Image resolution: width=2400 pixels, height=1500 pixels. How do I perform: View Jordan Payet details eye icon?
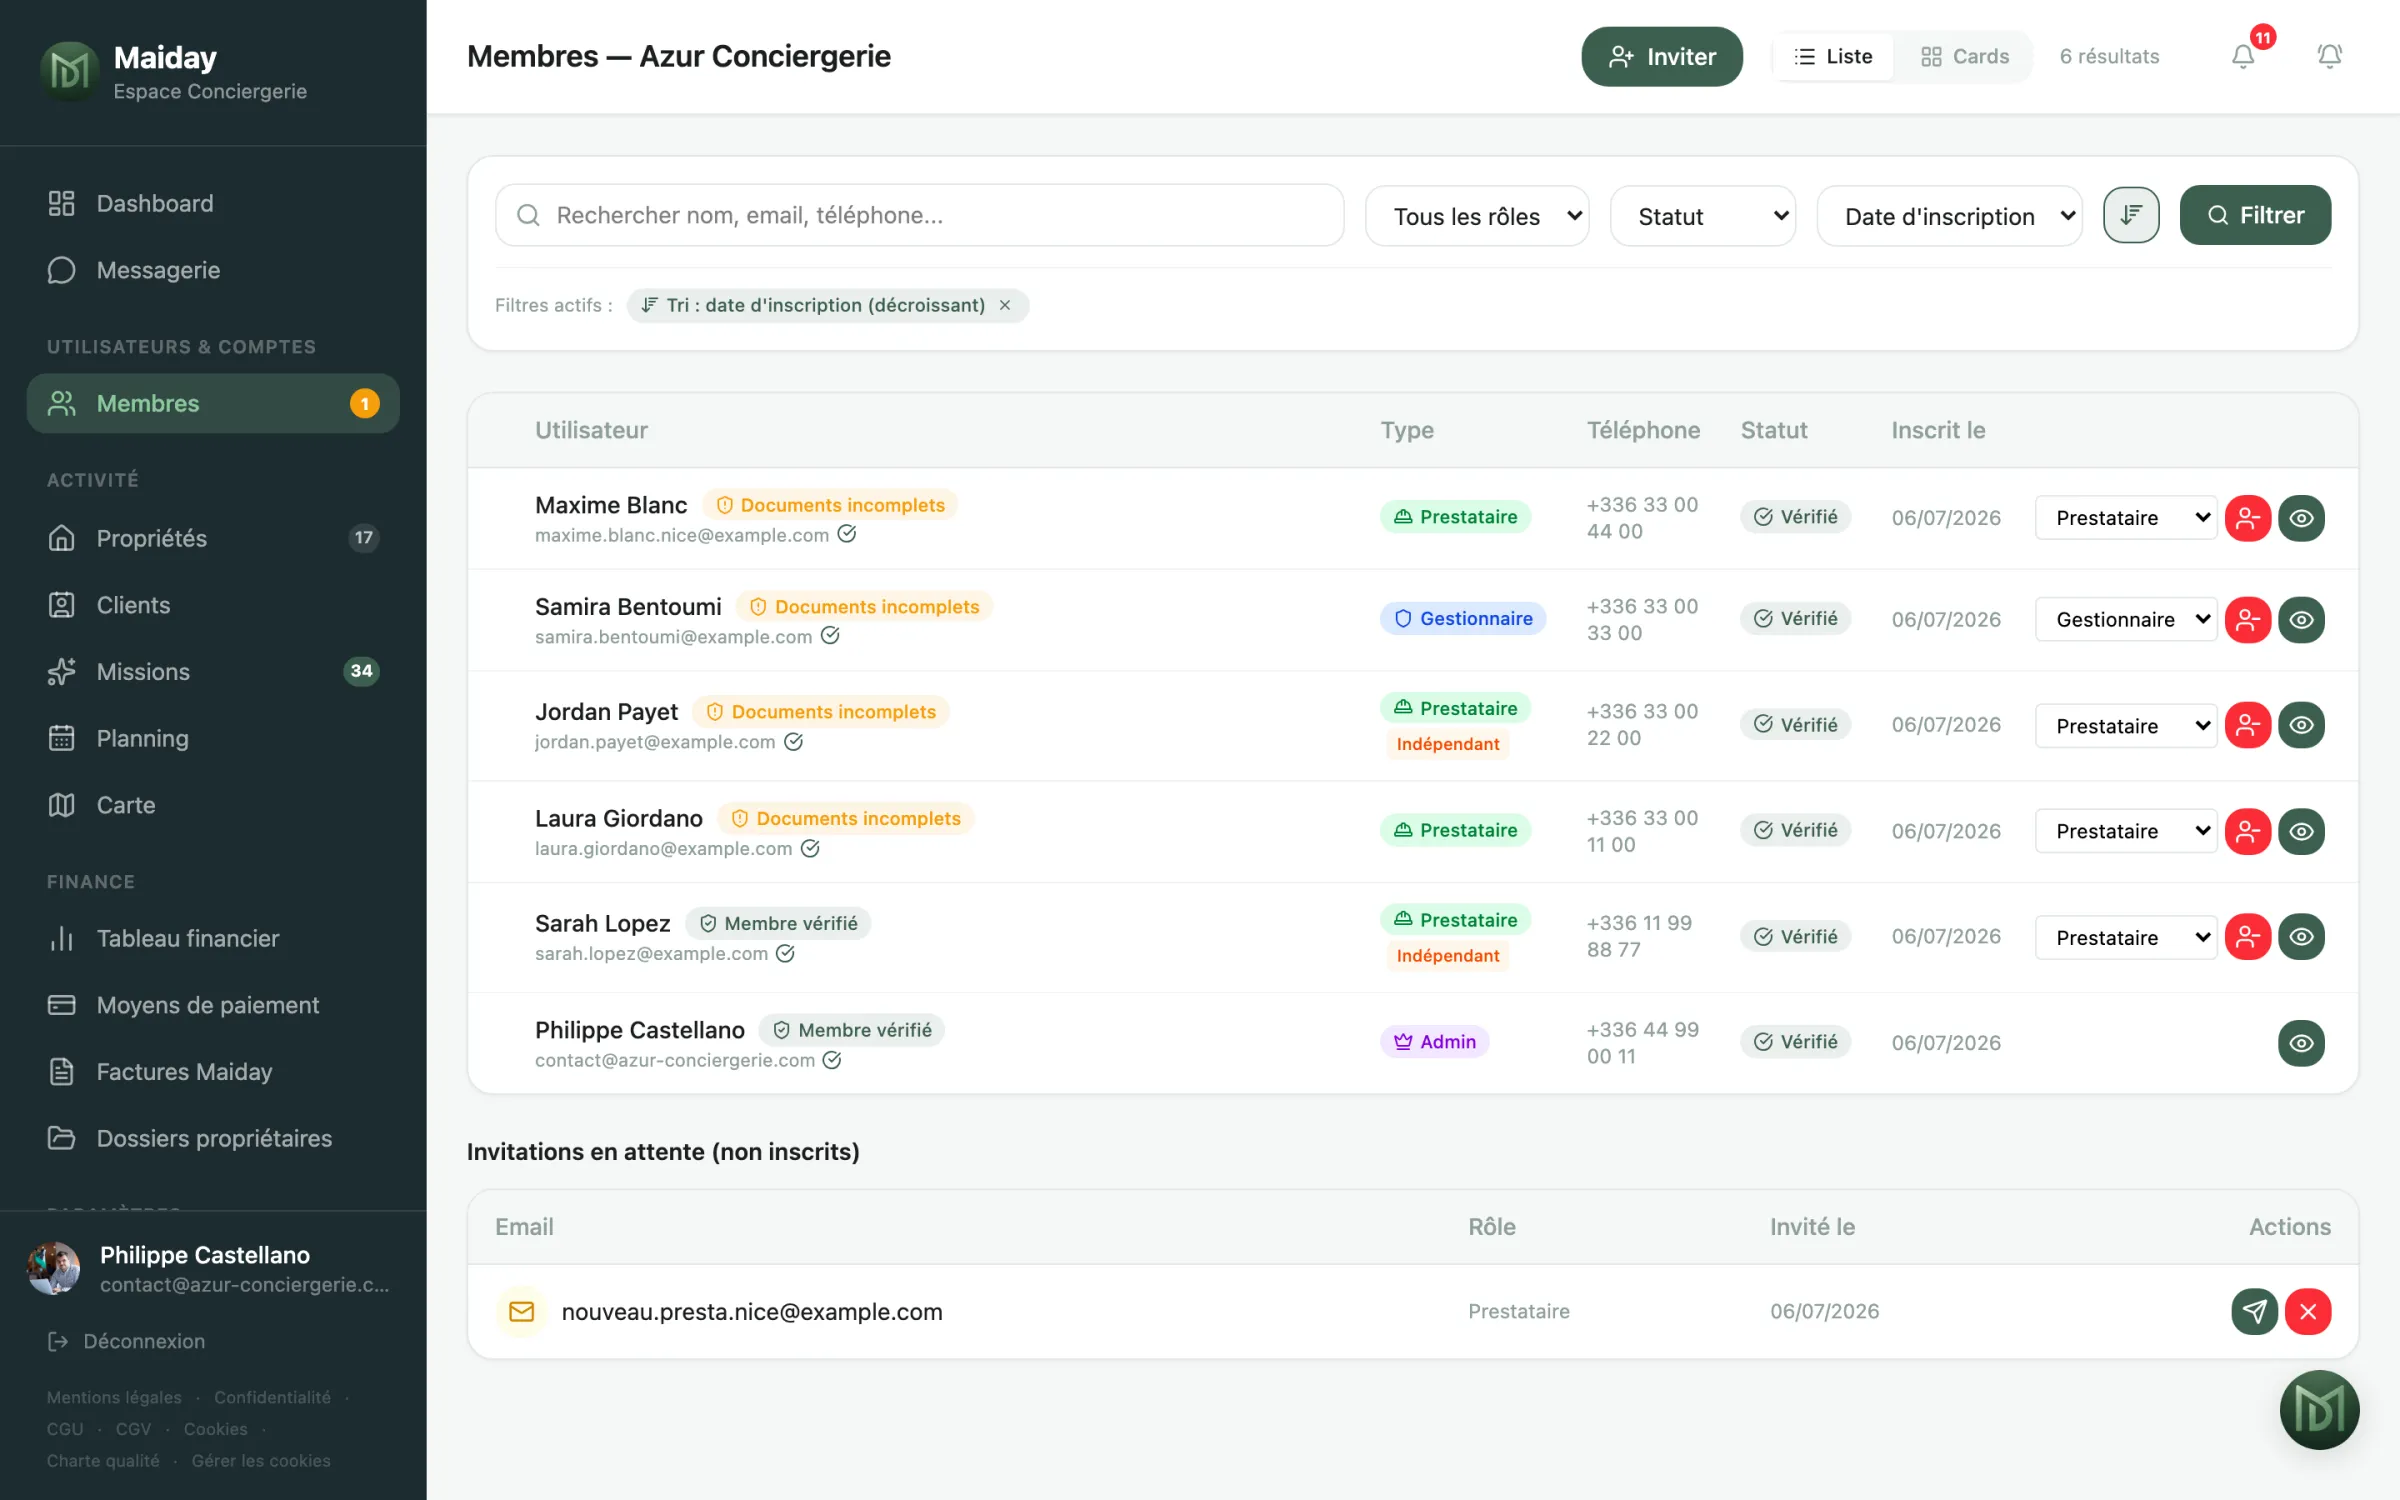(x=2301, y=725)
